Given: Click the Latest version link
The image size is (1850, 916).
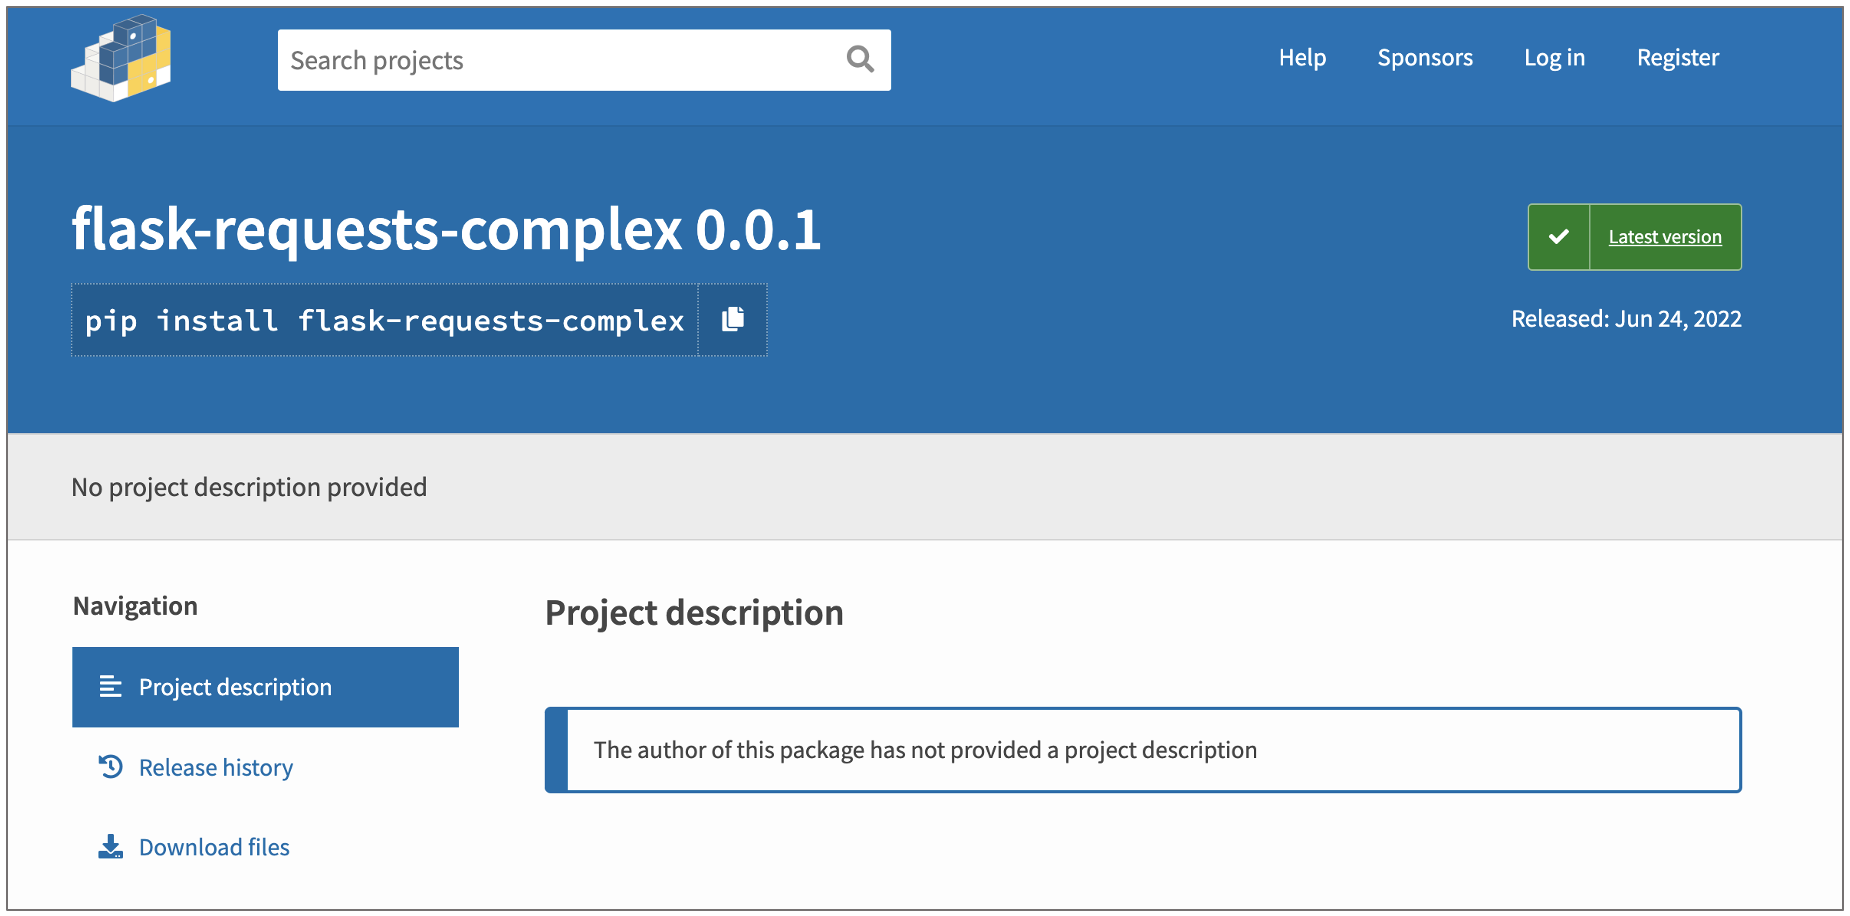Looking at the screenshot, I should tap(1664, 237).
